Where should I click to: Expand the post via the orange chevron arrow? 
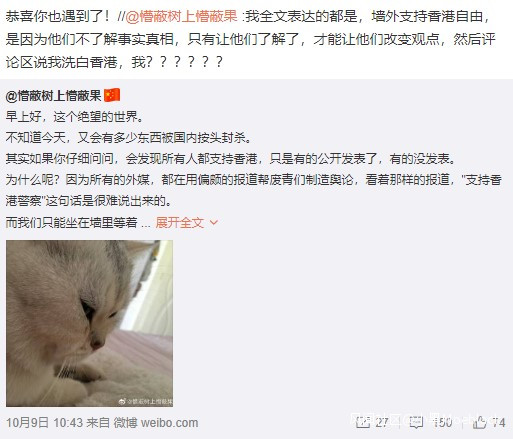[x=214, y=222]
